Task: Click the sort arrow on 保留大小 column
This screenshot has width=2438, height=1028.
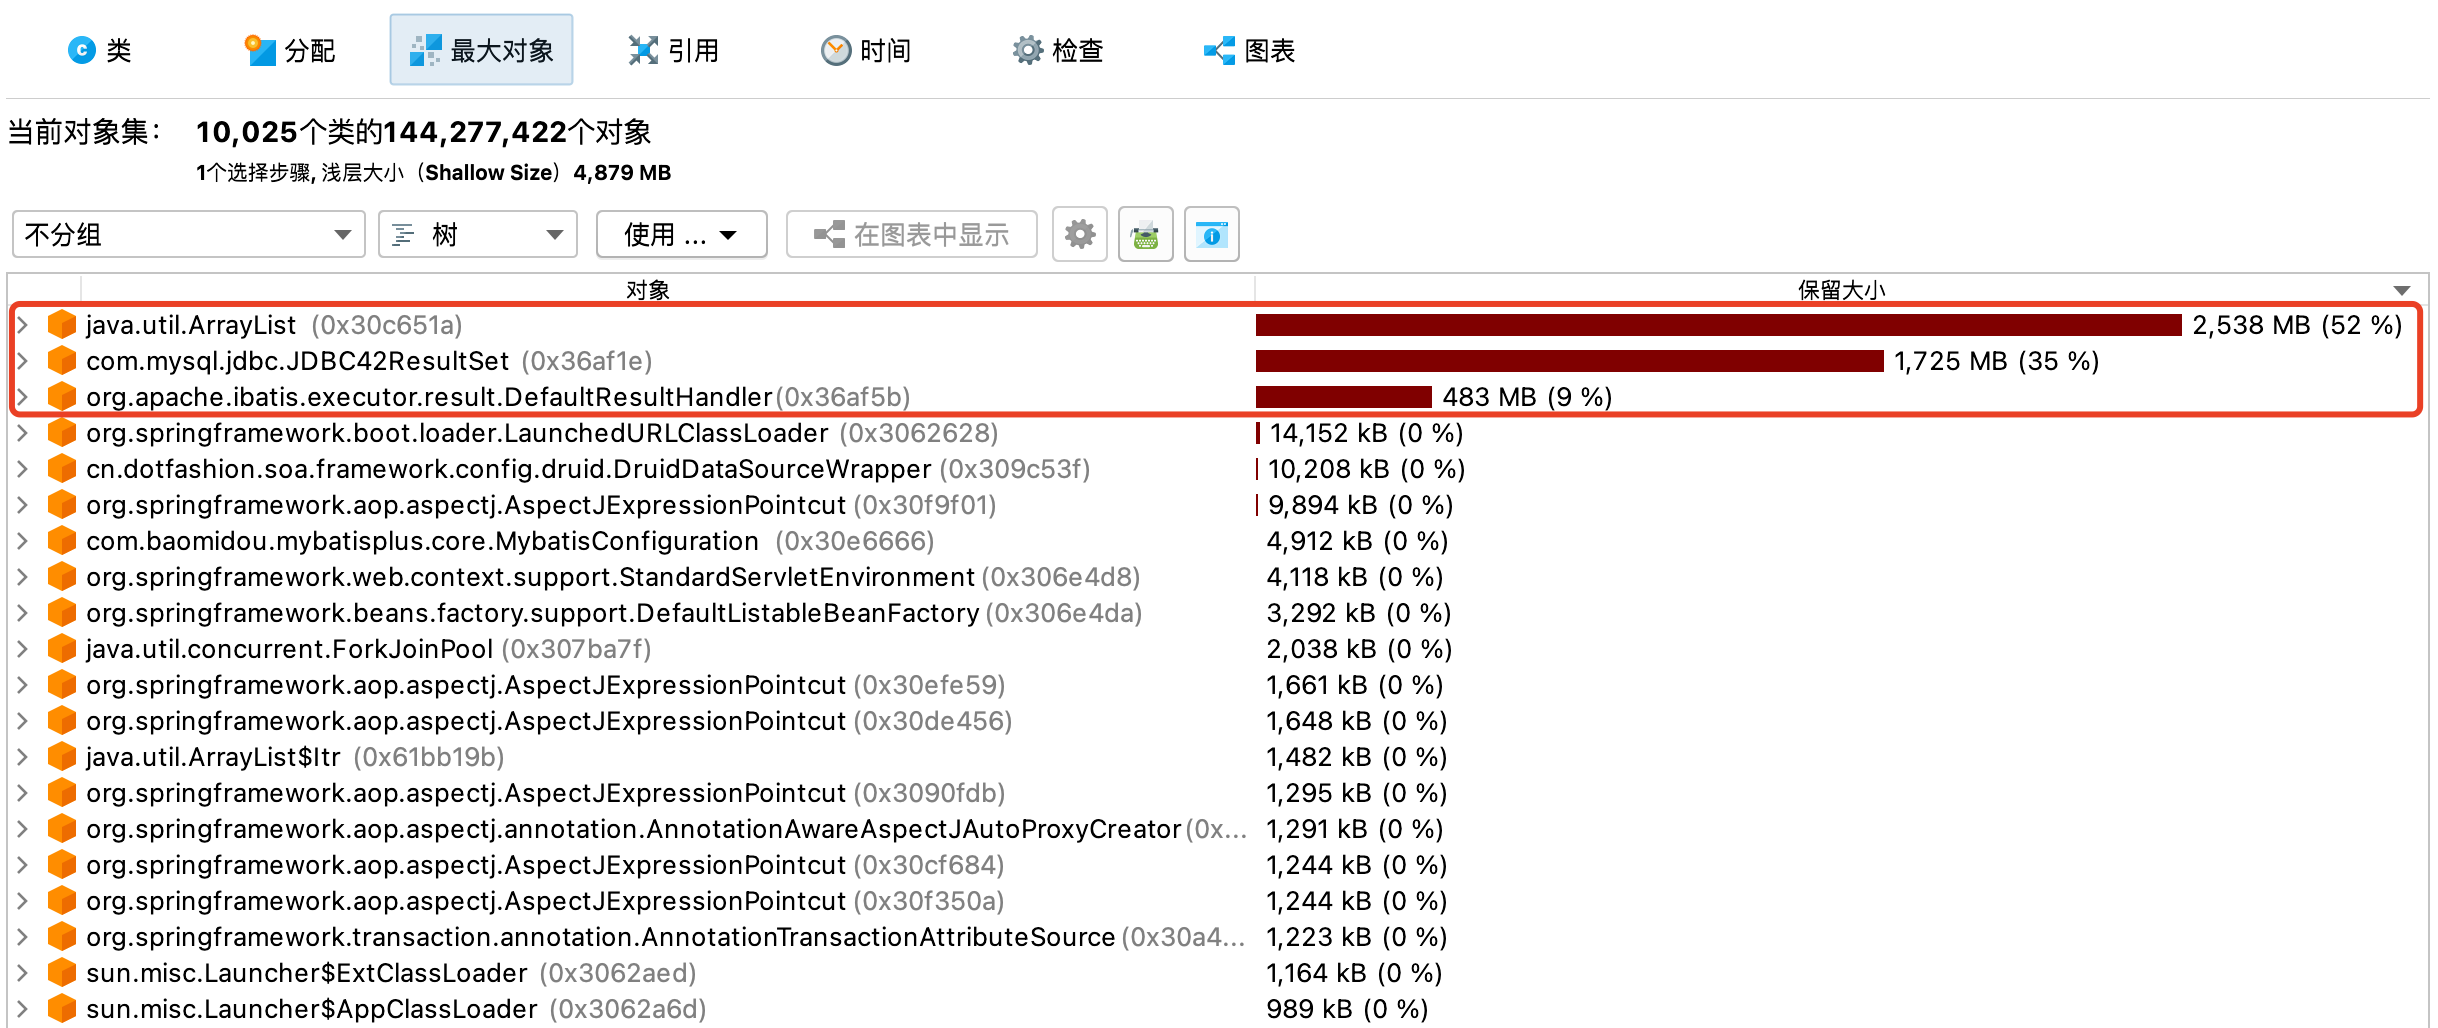Action: click(x=2401, y=290)
